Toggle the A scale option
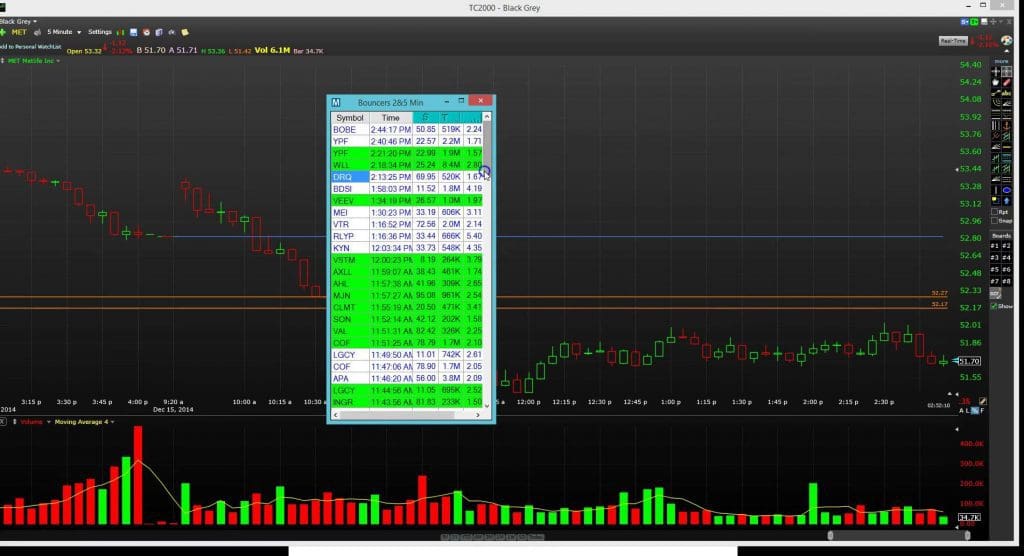Image resolution: width=1024 pixels, height=556 pixels. 961,411
